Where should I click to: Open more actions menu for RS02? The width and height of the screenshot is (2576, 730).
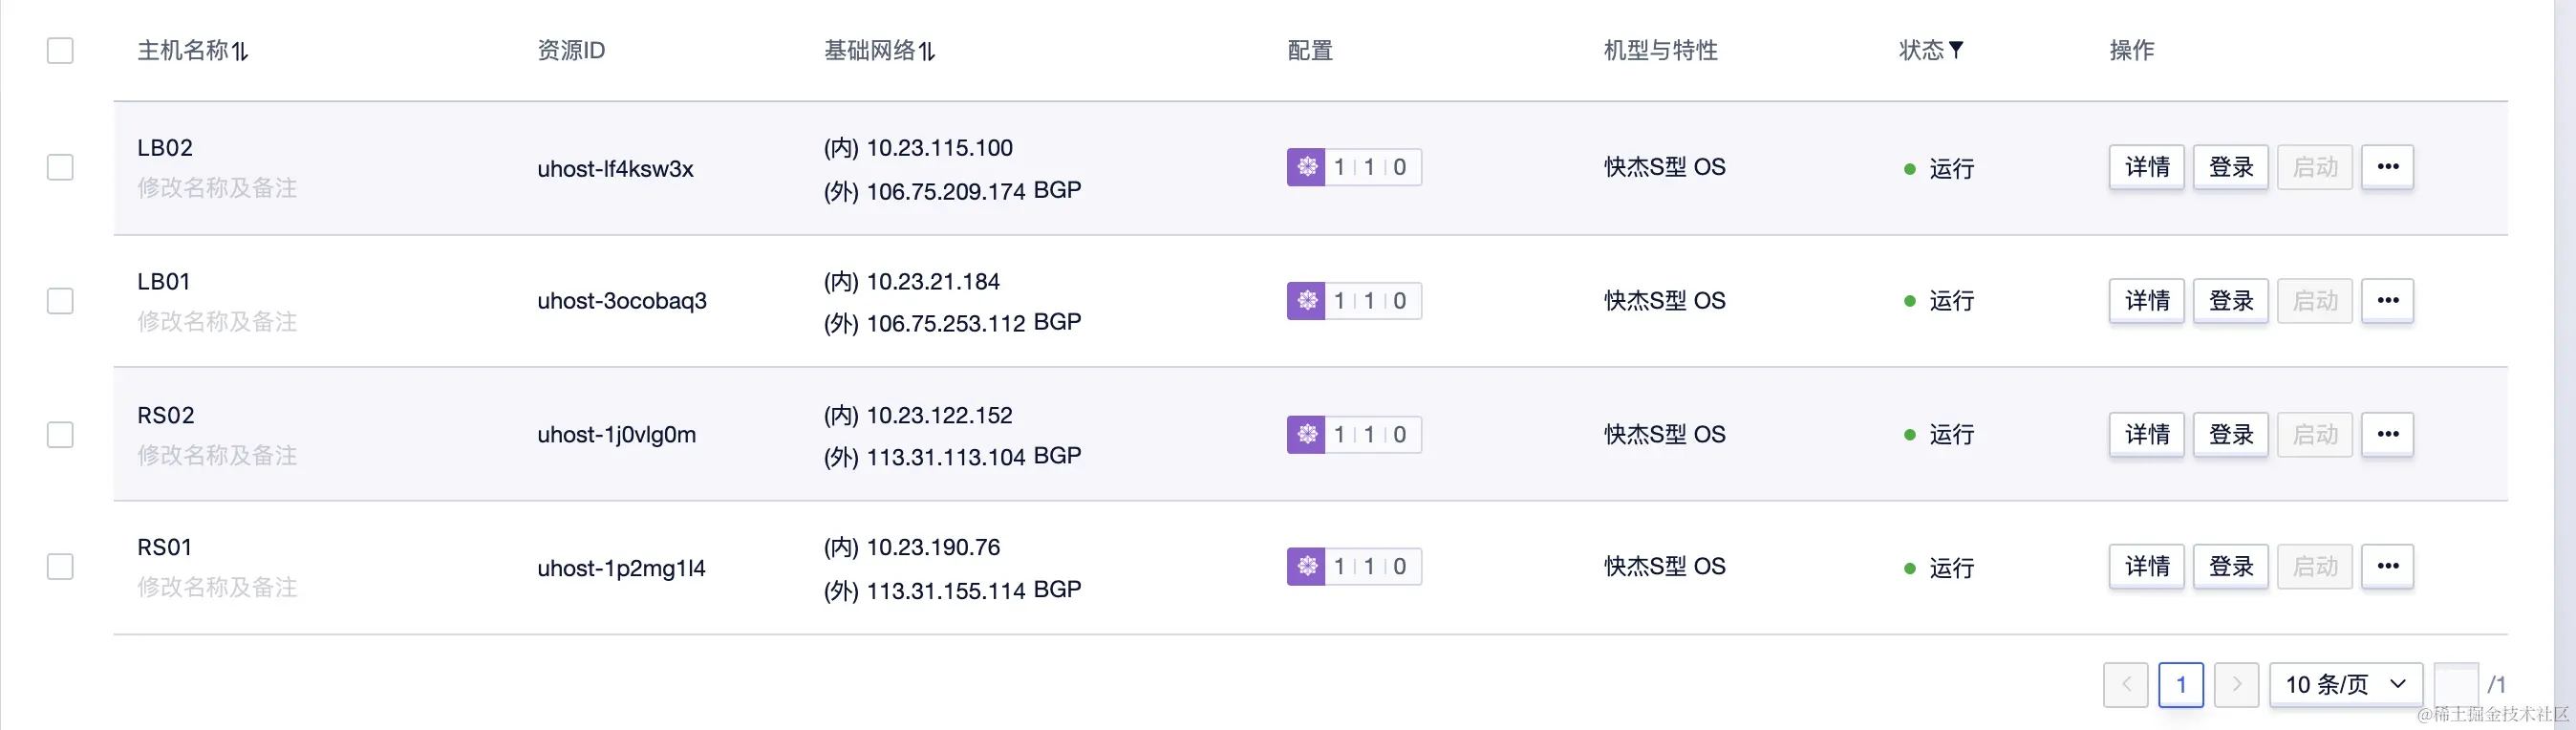click(2387, 435)
